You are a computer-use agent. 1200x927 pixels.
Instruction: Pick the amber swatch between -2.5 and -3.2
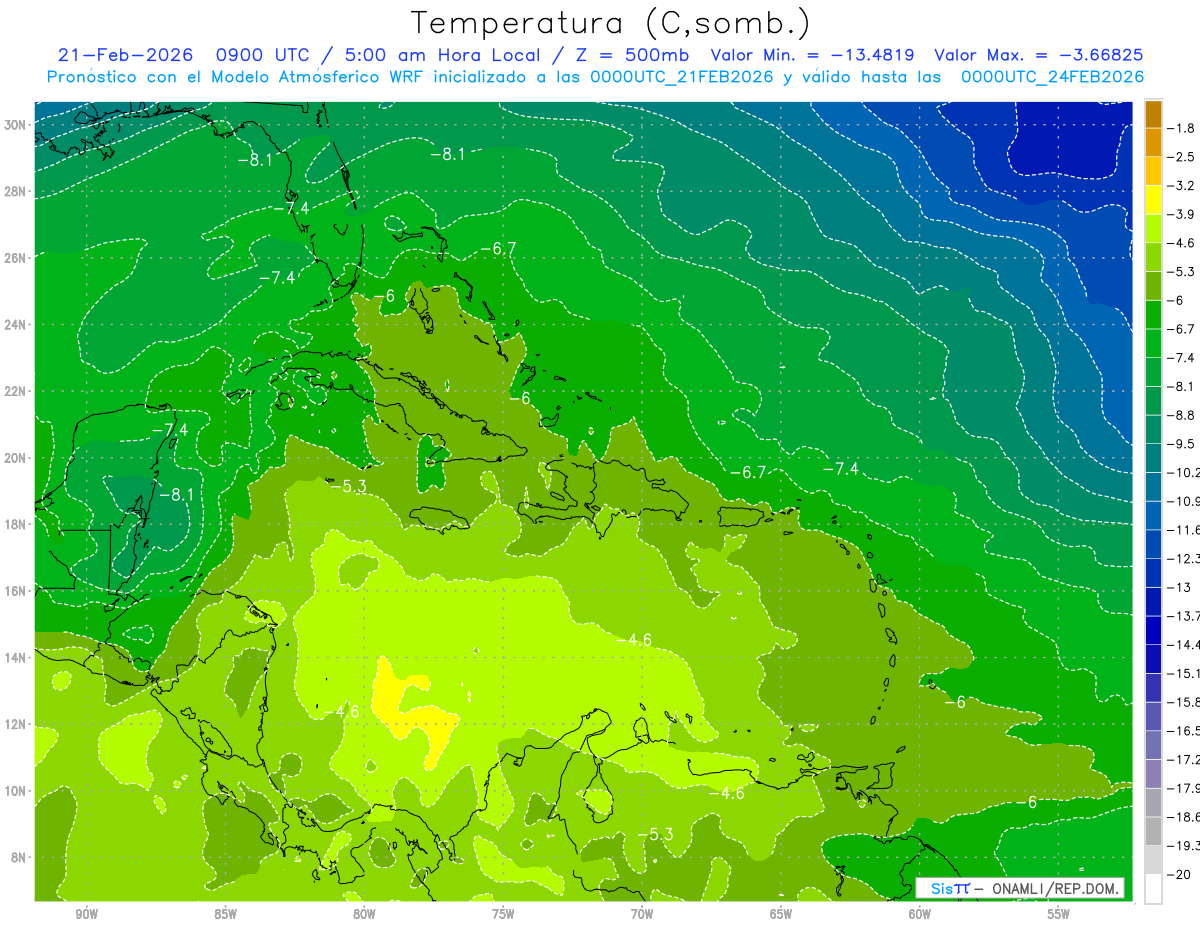pos(1153,171)
